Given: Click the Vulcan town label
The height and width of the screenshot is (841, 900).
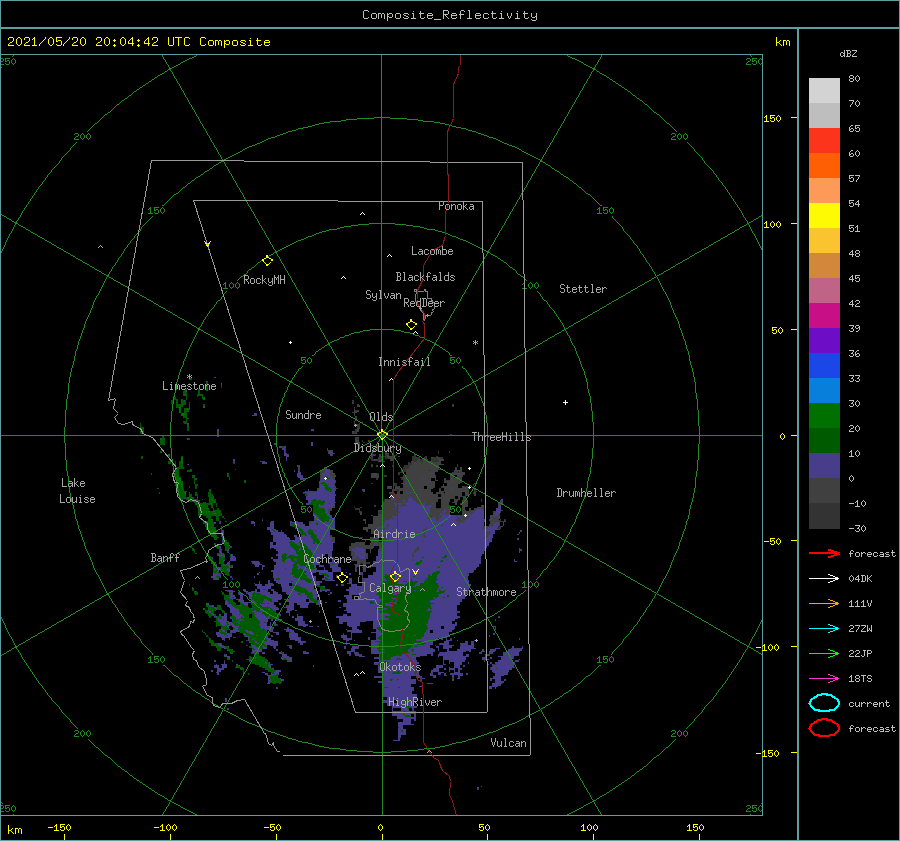Looking at the screenshot, I should [509, 743].
